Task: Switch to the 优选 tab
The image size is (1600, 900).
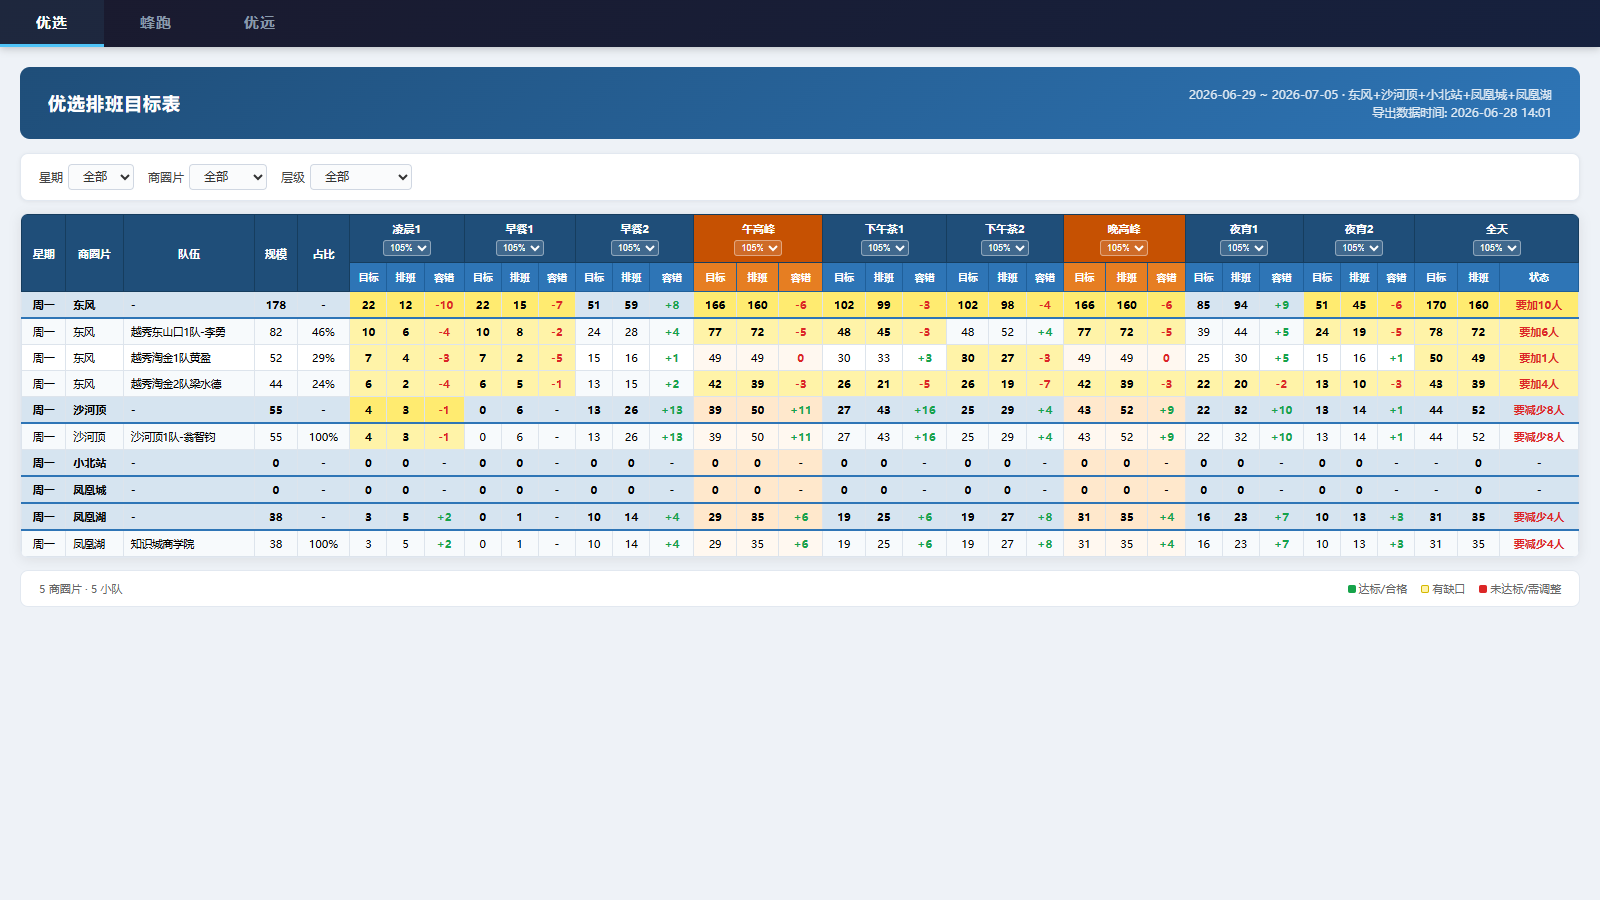Action: click(51, 23)
